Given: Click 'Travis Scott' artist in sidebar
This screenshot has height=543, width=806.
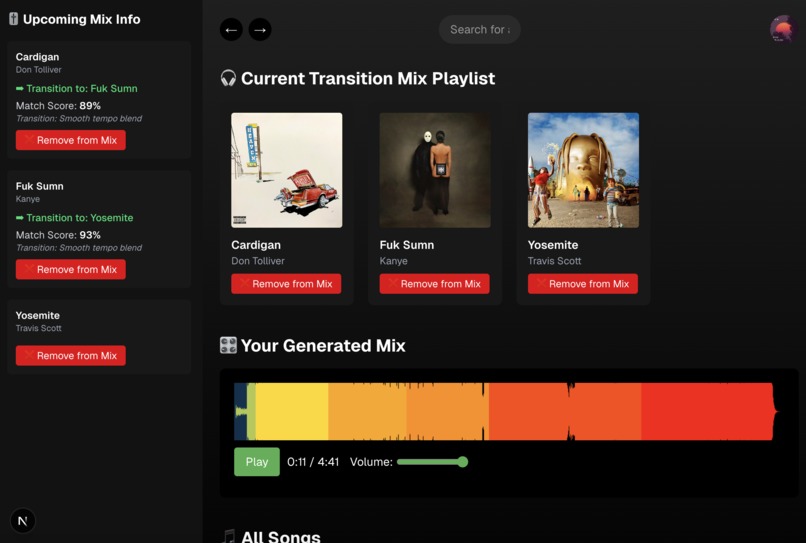Looking at the screenshot, I should [39, 328].
